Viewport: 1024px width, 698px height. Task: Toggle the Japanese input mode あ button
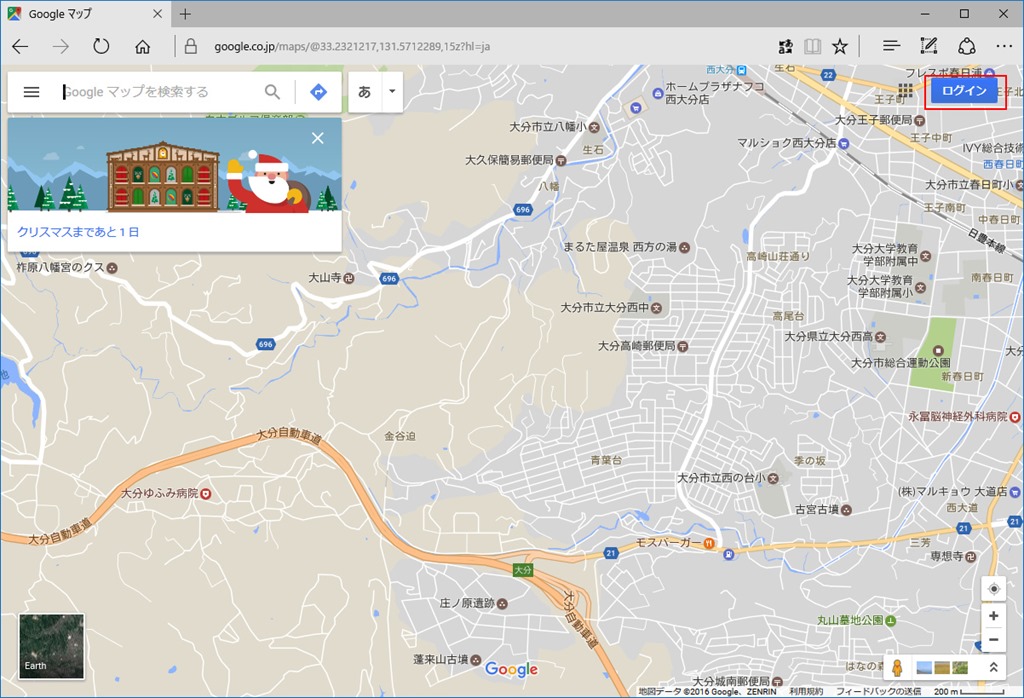[x=364, y=92]
